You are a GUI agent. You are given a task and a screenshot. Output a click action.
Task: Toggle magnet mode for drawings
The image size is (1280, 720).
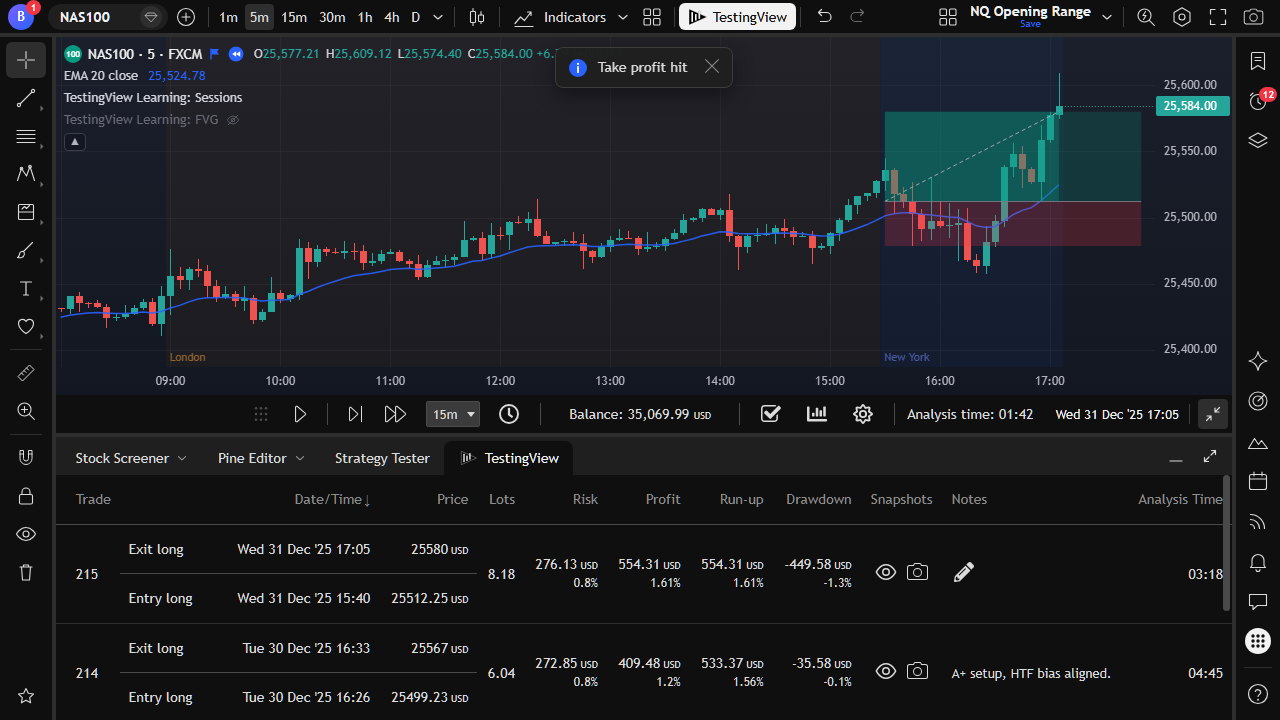[x=26, y=458]
